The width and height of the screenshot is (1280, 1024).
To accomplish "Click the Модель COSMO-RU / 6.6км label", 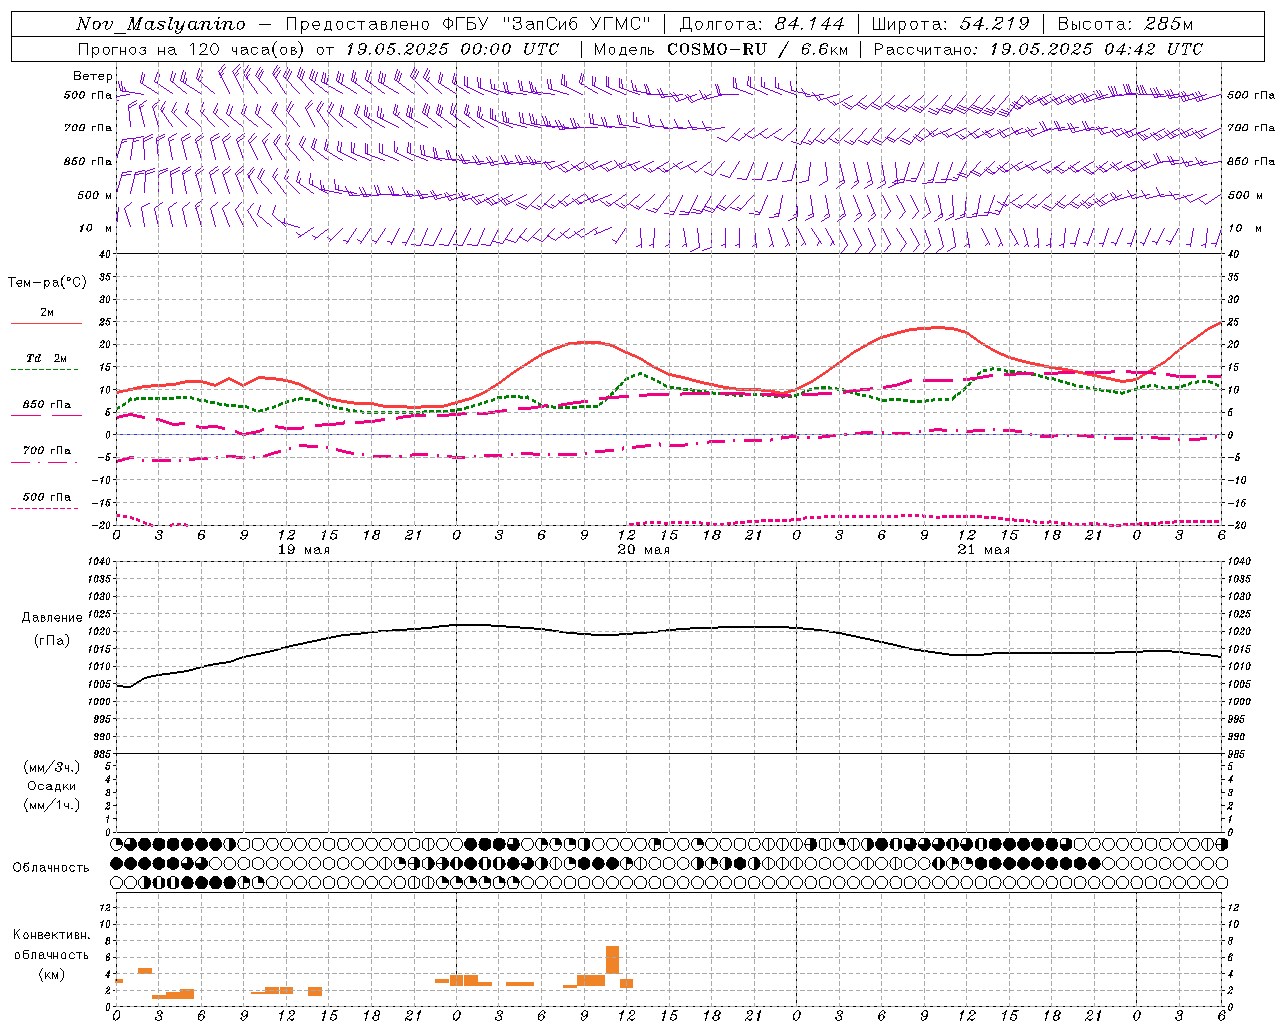I will pos(721,49).
